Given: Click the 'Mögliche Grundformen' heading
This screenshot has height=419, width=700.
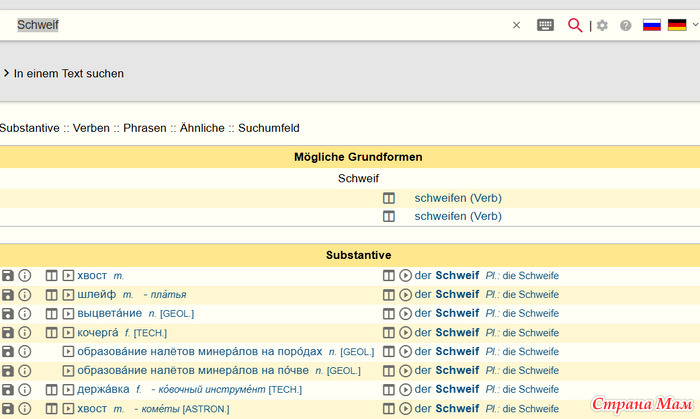Looking at the screenshot, I should 358,157.
